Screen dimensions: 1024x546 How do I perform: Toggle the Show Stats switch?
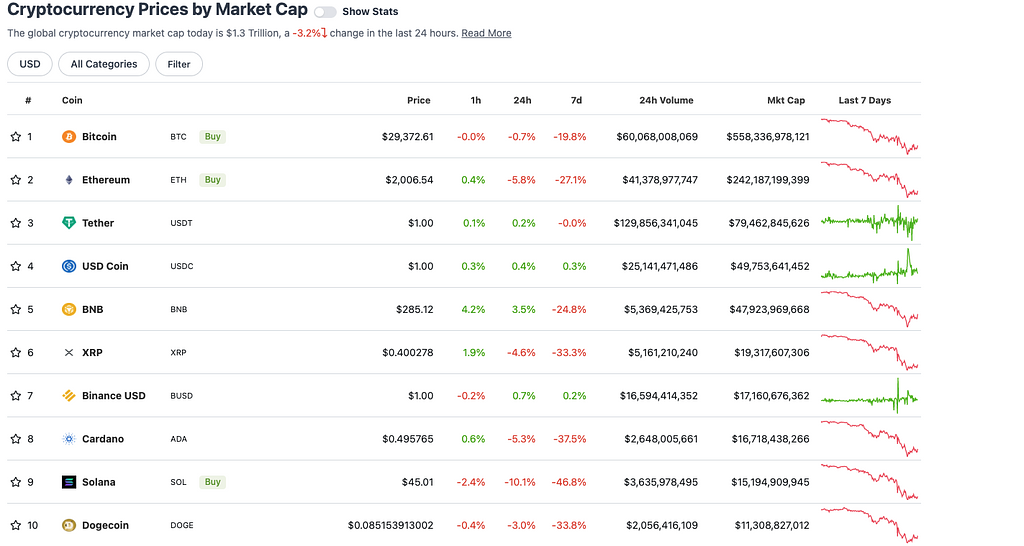coord(325,12)
